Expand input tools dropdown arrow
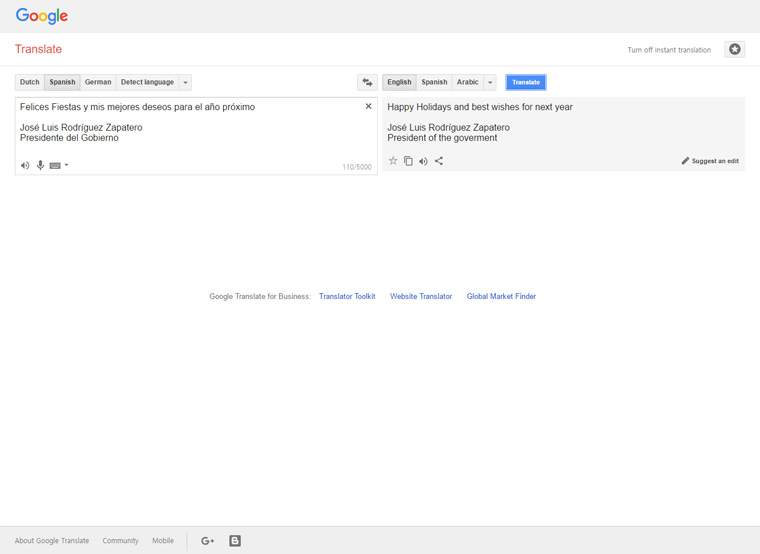 (x=67, y=165)
